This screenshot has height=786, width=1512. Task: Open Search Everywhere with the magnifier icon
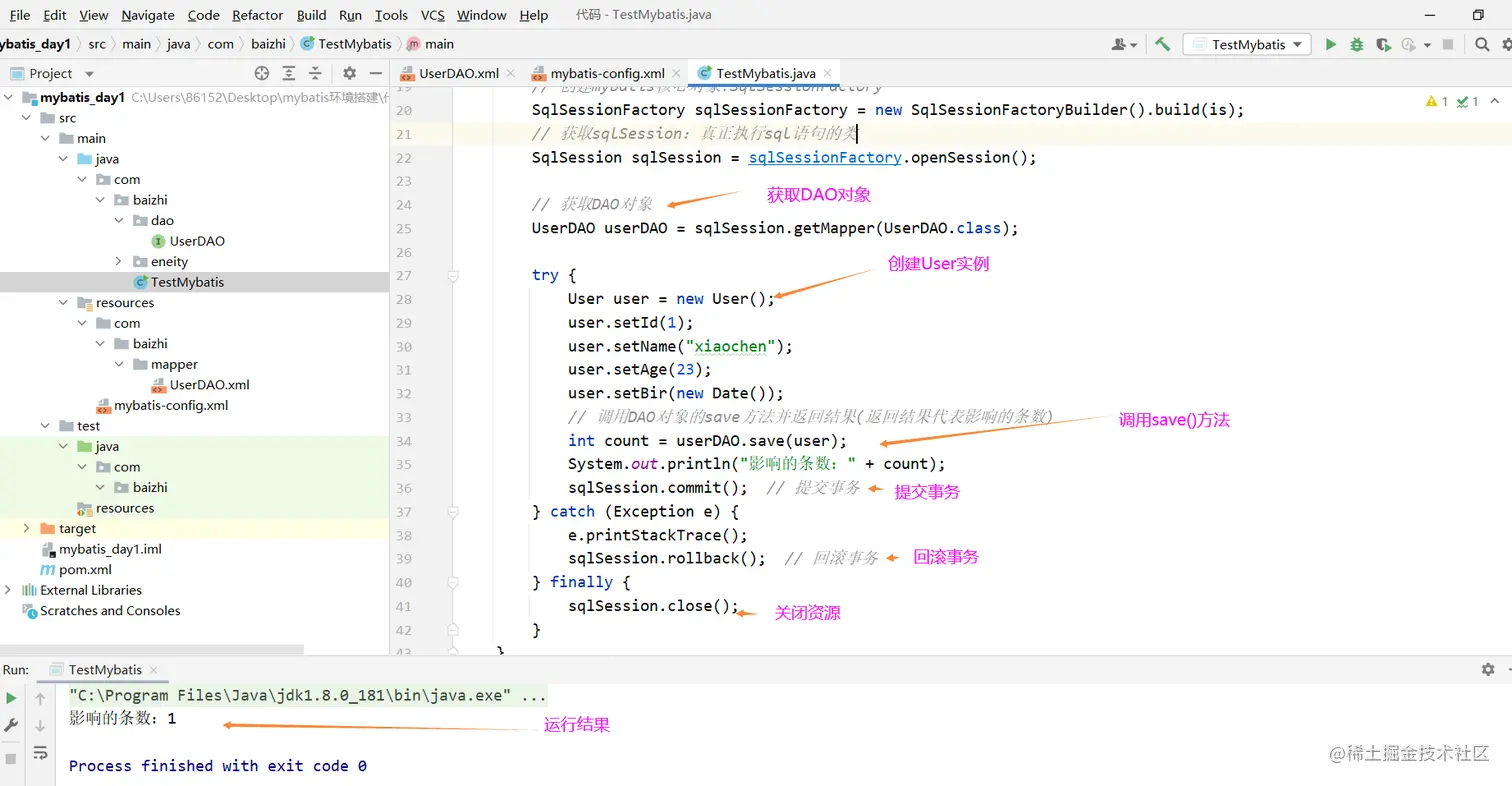pyautogui.click(x=1481, y=44)
